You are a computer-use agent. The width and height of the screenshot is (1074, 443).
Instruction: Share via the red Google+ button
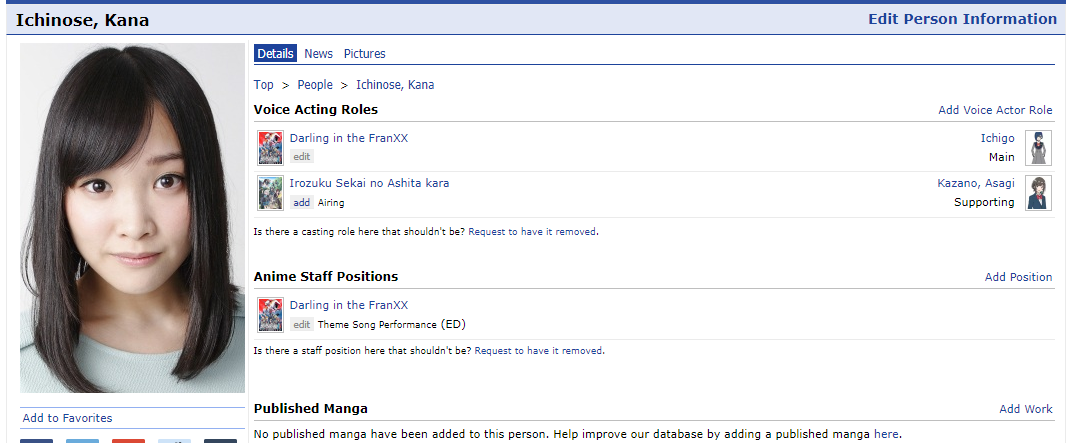pos(128,440)
